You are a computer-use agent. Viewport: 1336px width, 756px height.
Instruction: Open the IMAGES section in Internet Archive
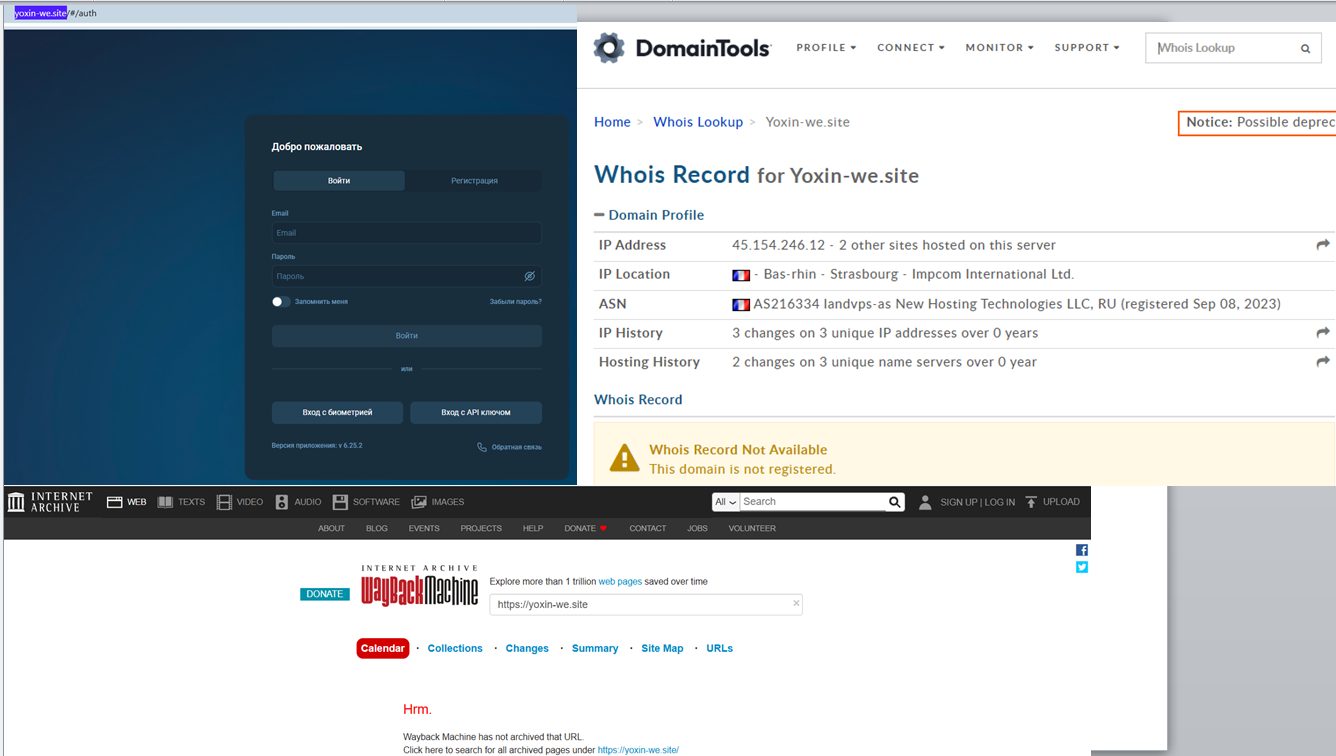(438, 502)
